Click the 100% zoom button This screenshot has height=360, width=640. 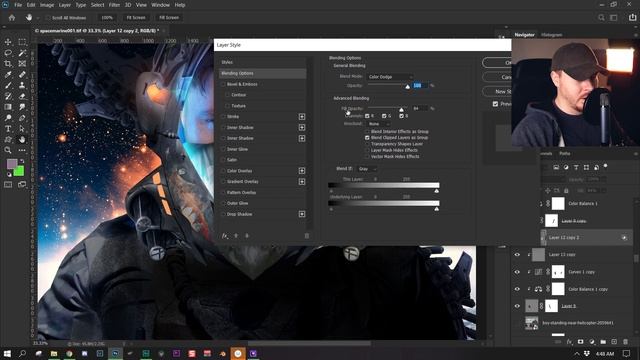[x=107, y=18]
